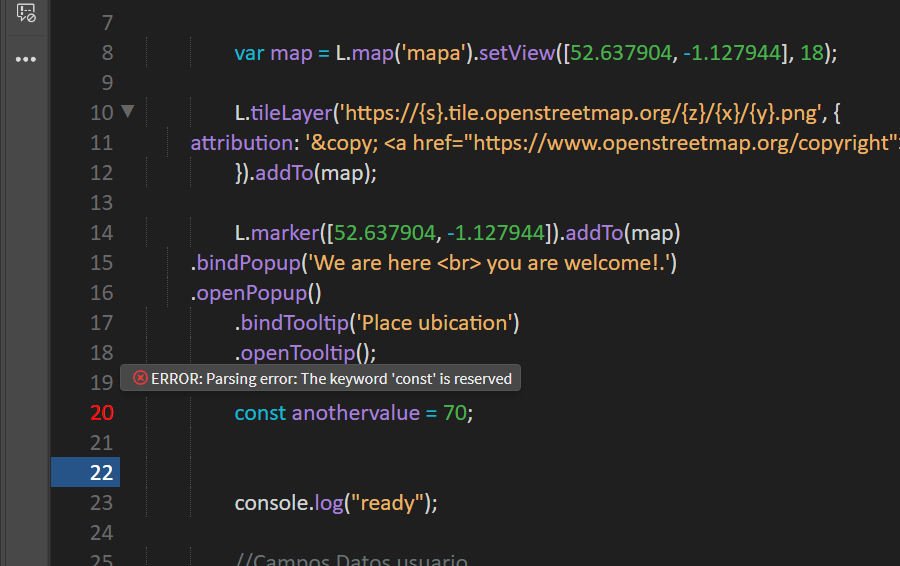Click '.openPopup()' on line 16
Image resolution: width=900 pixels, height=566 pixels.
pyautogui.click(x=256, y=293)
